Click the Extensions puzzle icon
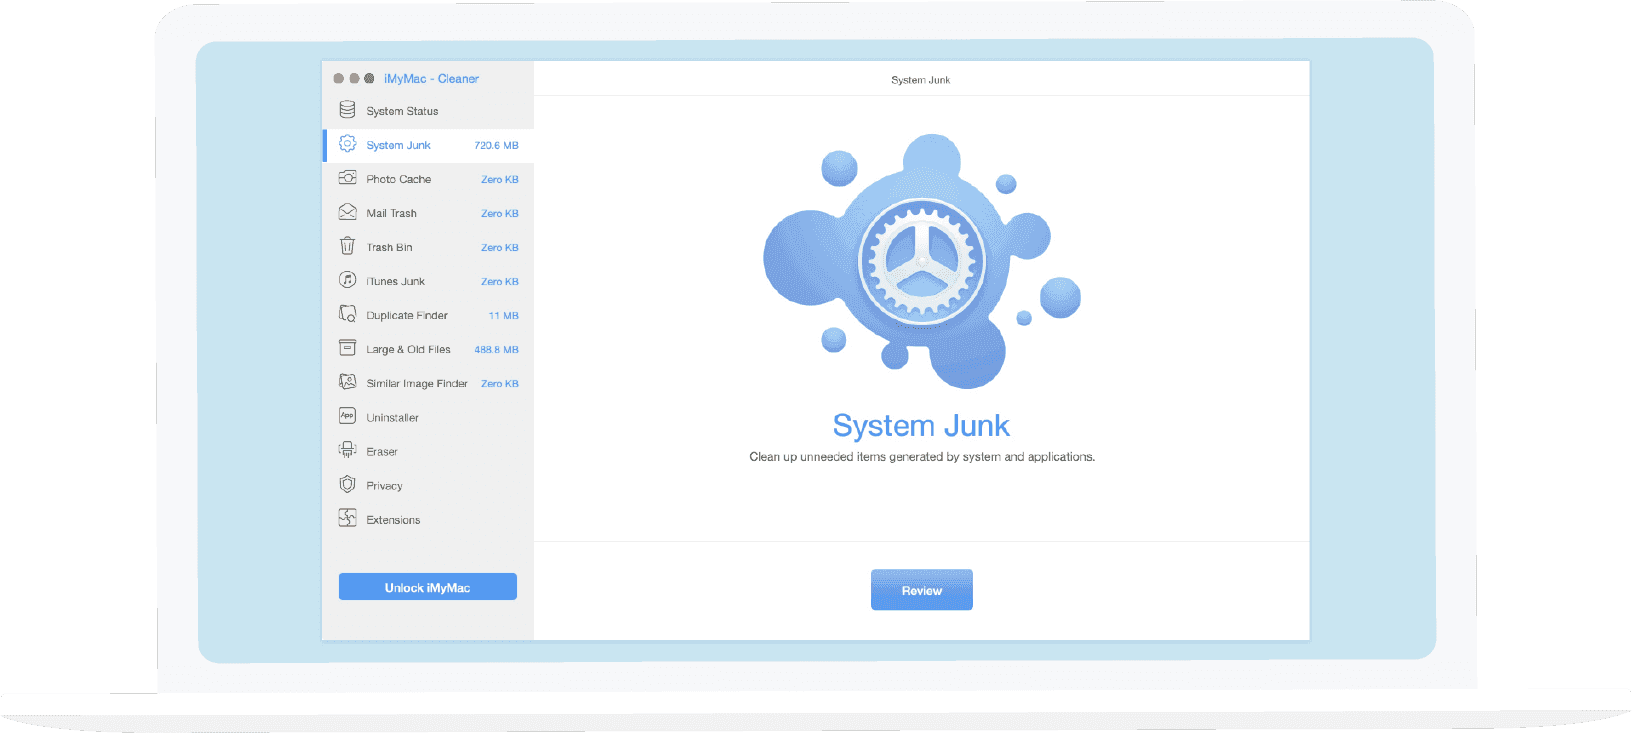Screen dimensions: 1632x733 pos(347,518)
